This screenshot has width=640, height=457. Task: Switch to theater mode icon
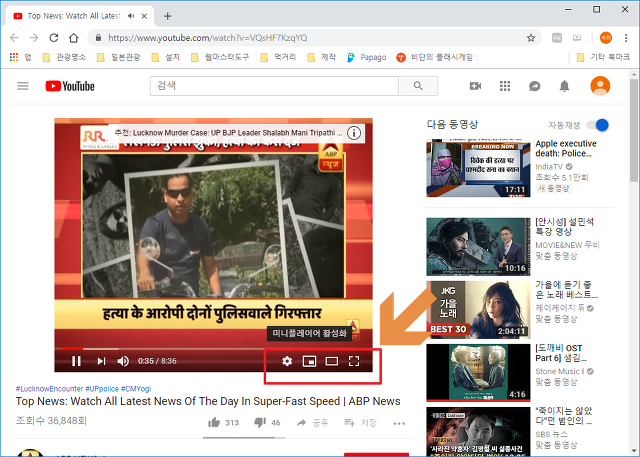pos(331,361)
